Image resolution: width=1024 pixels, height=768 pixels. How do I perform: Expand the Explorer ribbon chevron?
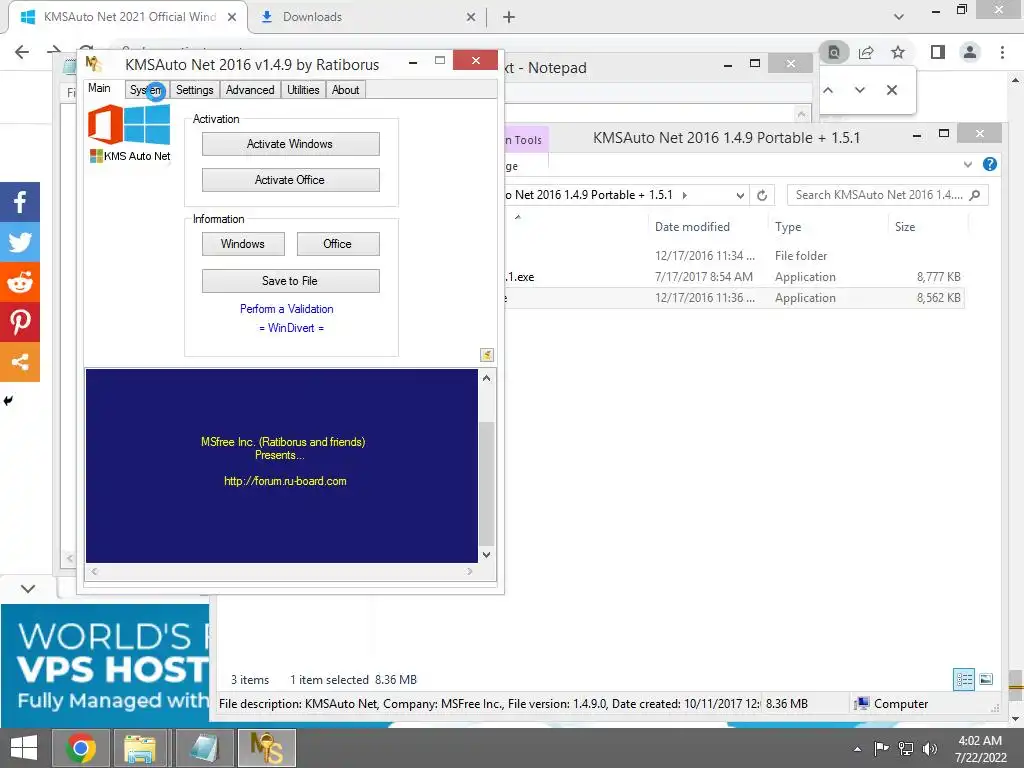click(968, 165)
